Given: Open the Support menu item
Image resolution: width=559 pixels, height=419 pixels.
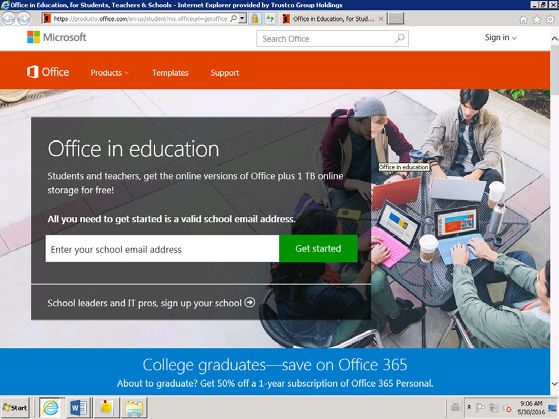Looking at the screenshot, I should [225, 73].
